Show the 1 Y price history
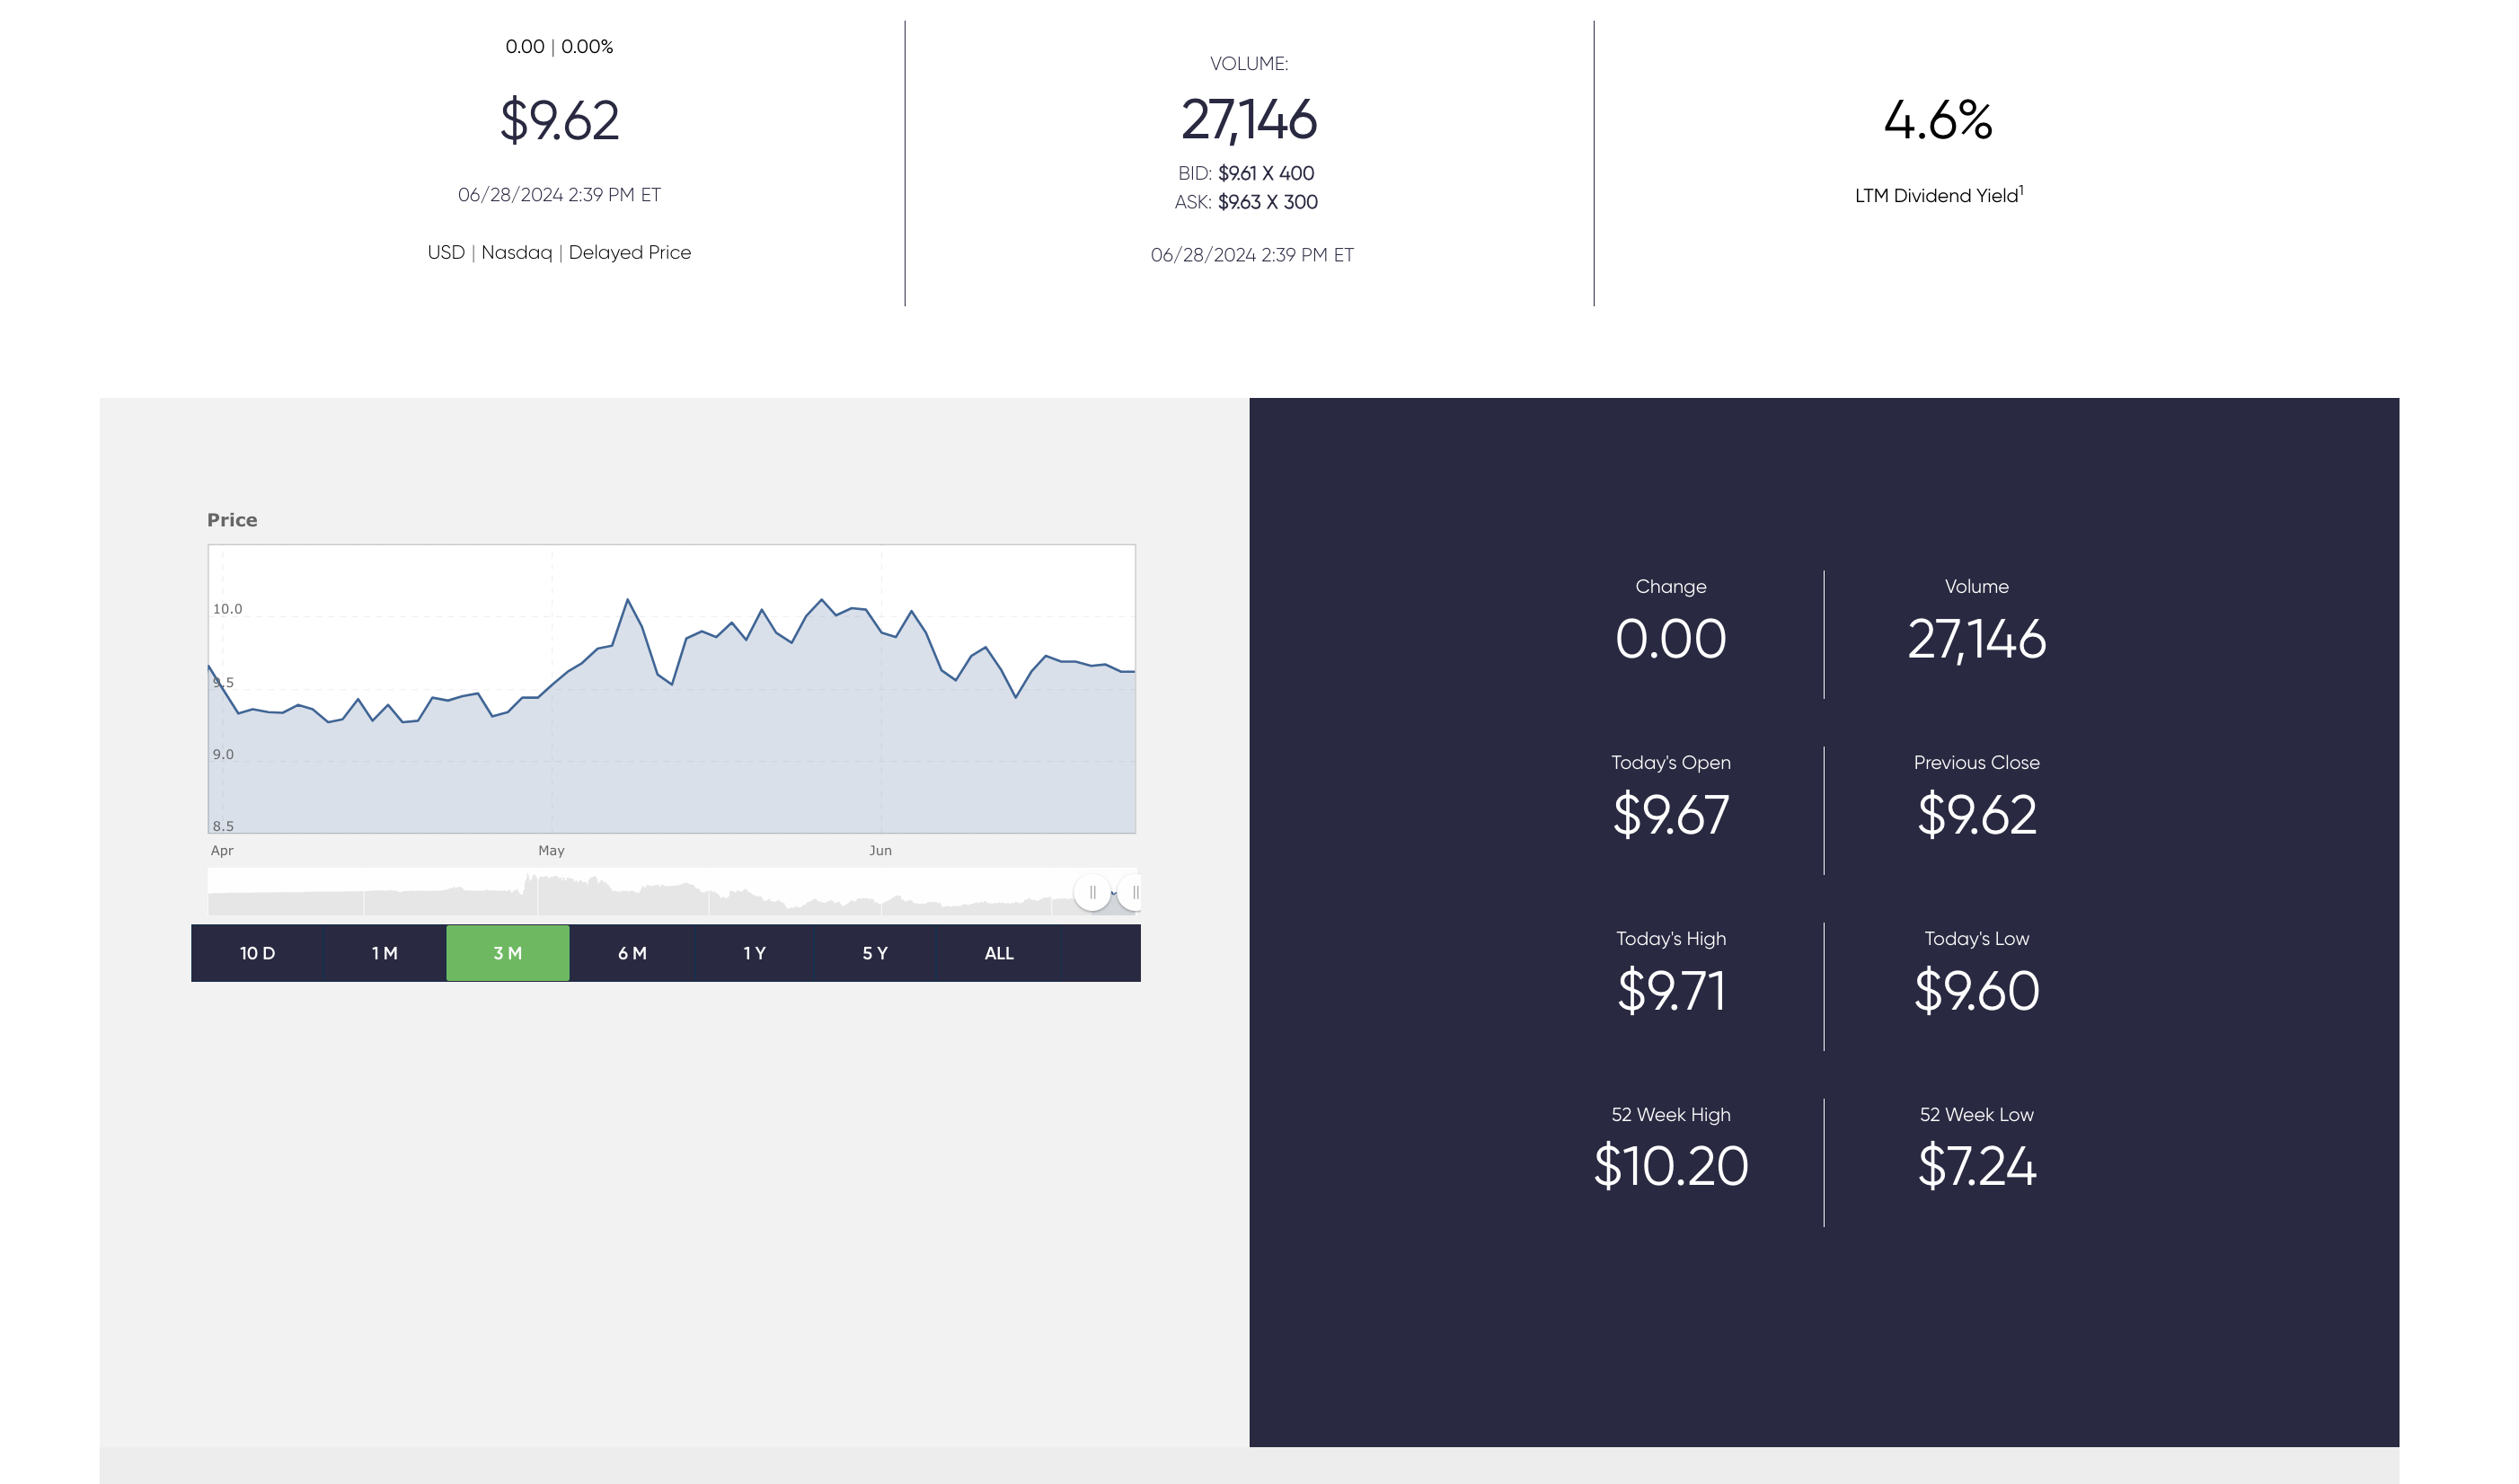The height and width of the screenshot is (1484, 2519). point(754,953)
